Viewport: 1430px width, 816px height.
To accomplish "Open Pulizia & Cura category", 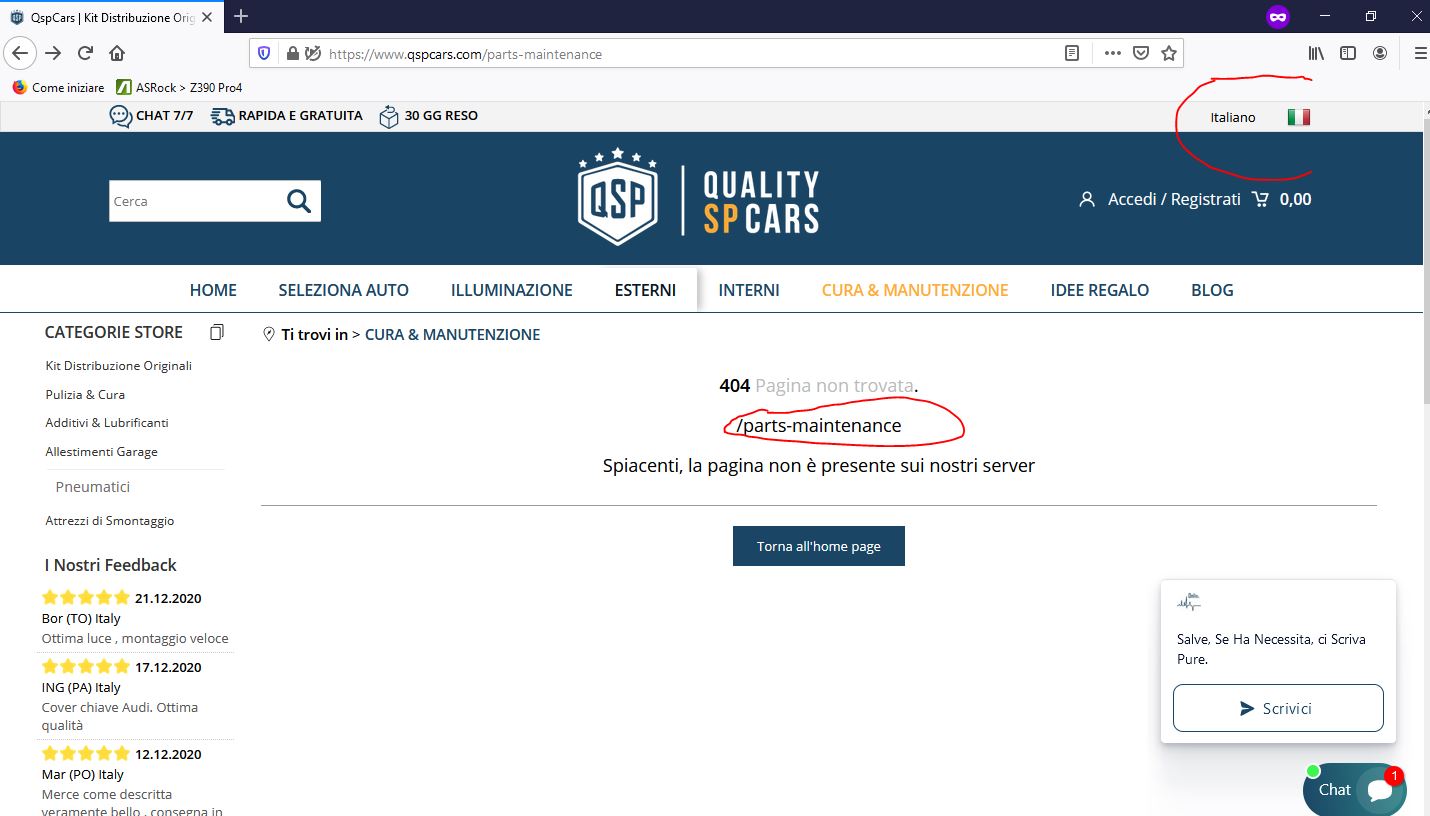I will (x=85, y=394).
